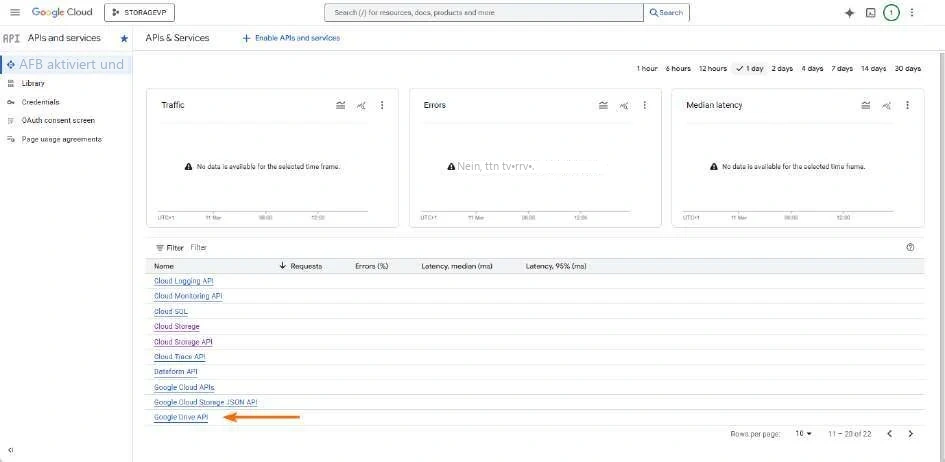Open Median latency chart more-options menu
This screenshot has height=462, width=945.
point(907,105)
